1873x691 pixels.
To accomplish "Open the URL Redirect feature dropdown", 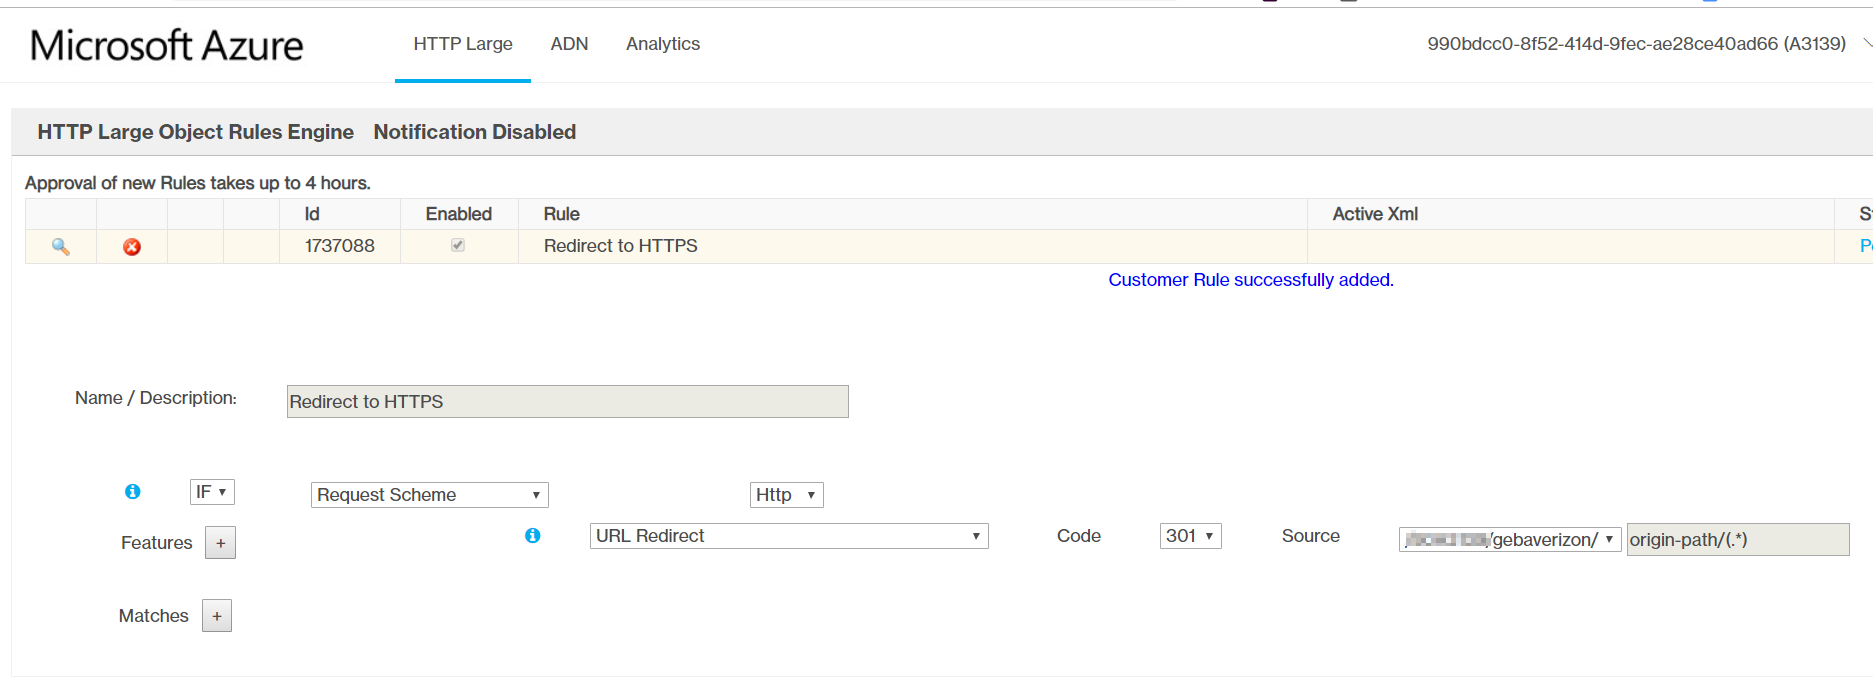I will pos(788,536).
